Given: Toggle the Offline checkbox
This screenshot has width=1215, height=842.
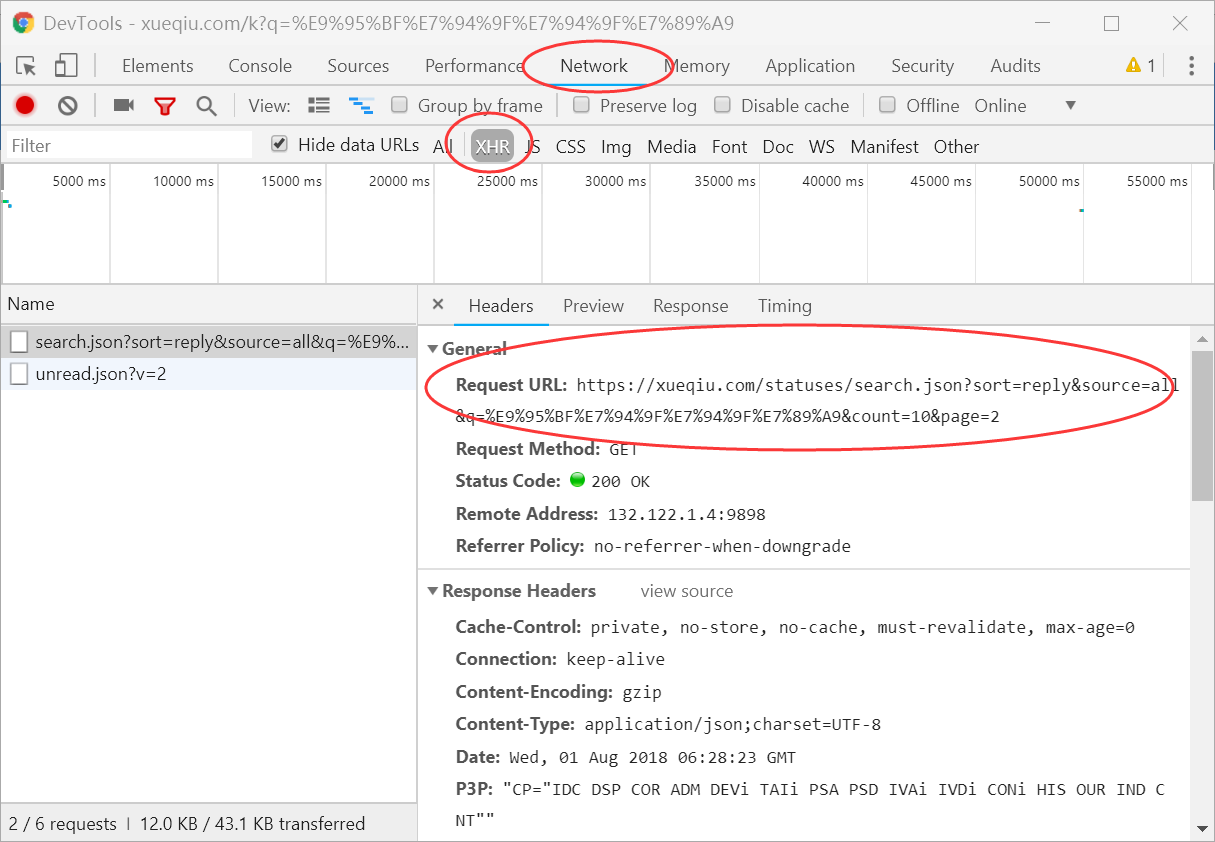Looking at the screenshot, I should point(887,105).
